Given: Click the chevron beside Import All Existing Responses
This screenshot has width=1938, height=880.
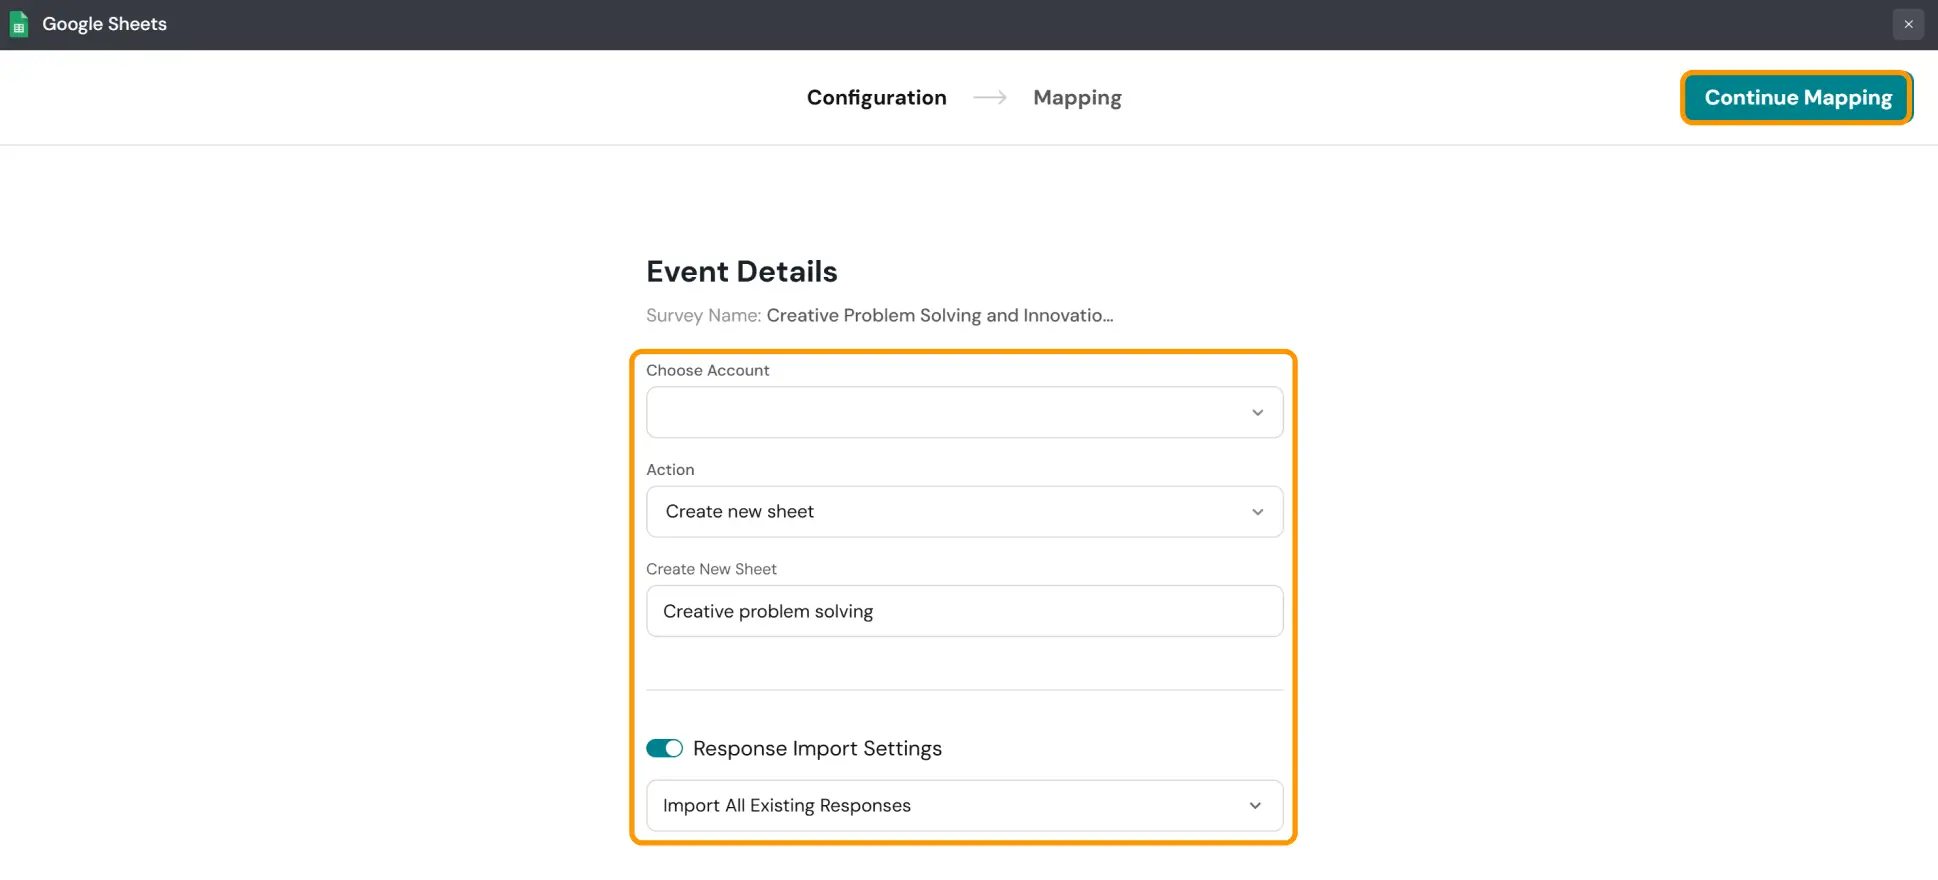Looking at the screenshot, I should click(x=1255, y=806).
